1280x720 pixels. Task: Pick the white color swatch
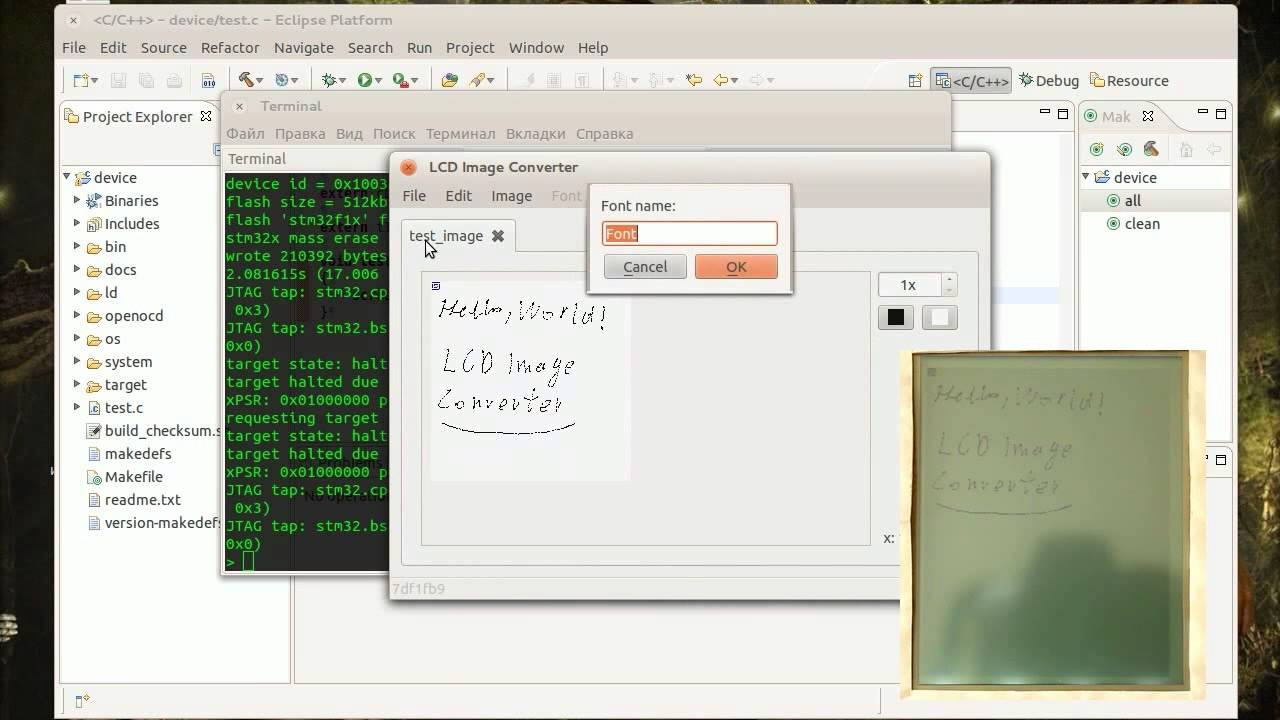pyautogui.click(x=939, y=317)
